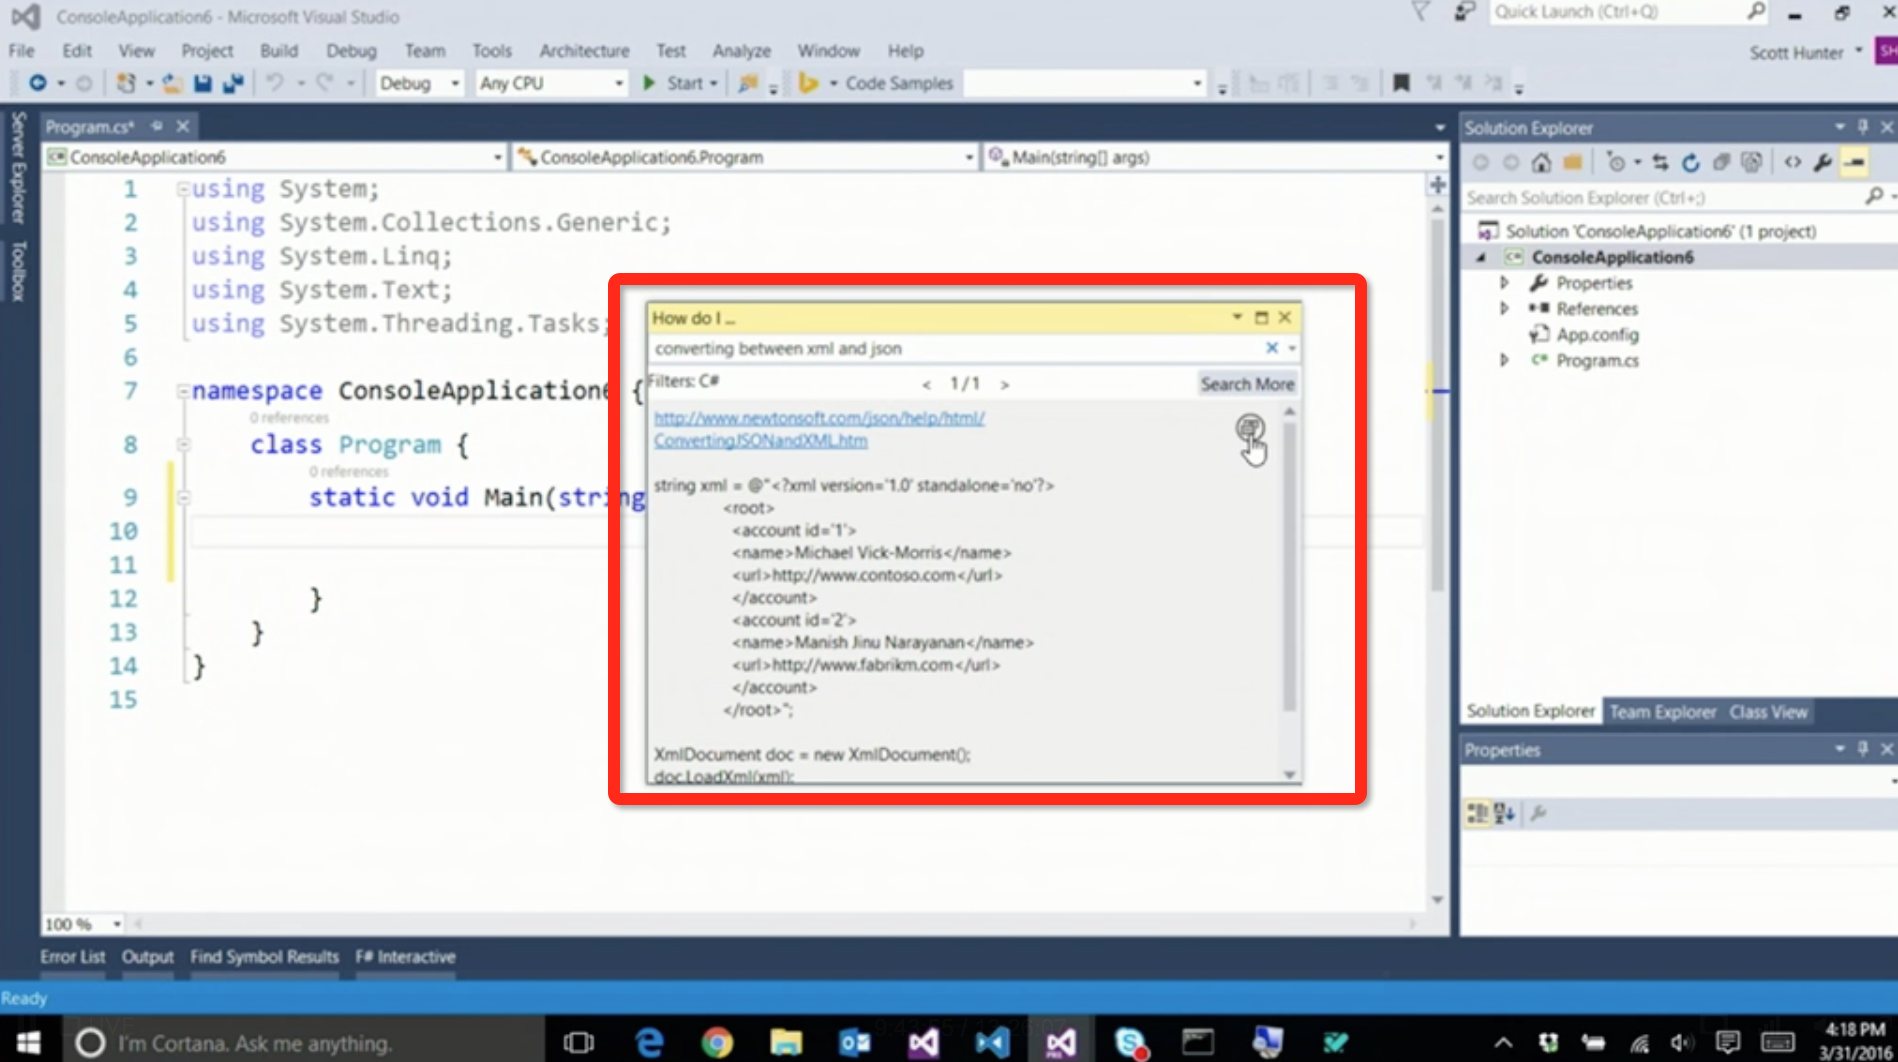Image resolution: width=1898 pixels, height=1062 pixels.
Task: Open Cortana search box in taskbar
Action: (305, 1043)
